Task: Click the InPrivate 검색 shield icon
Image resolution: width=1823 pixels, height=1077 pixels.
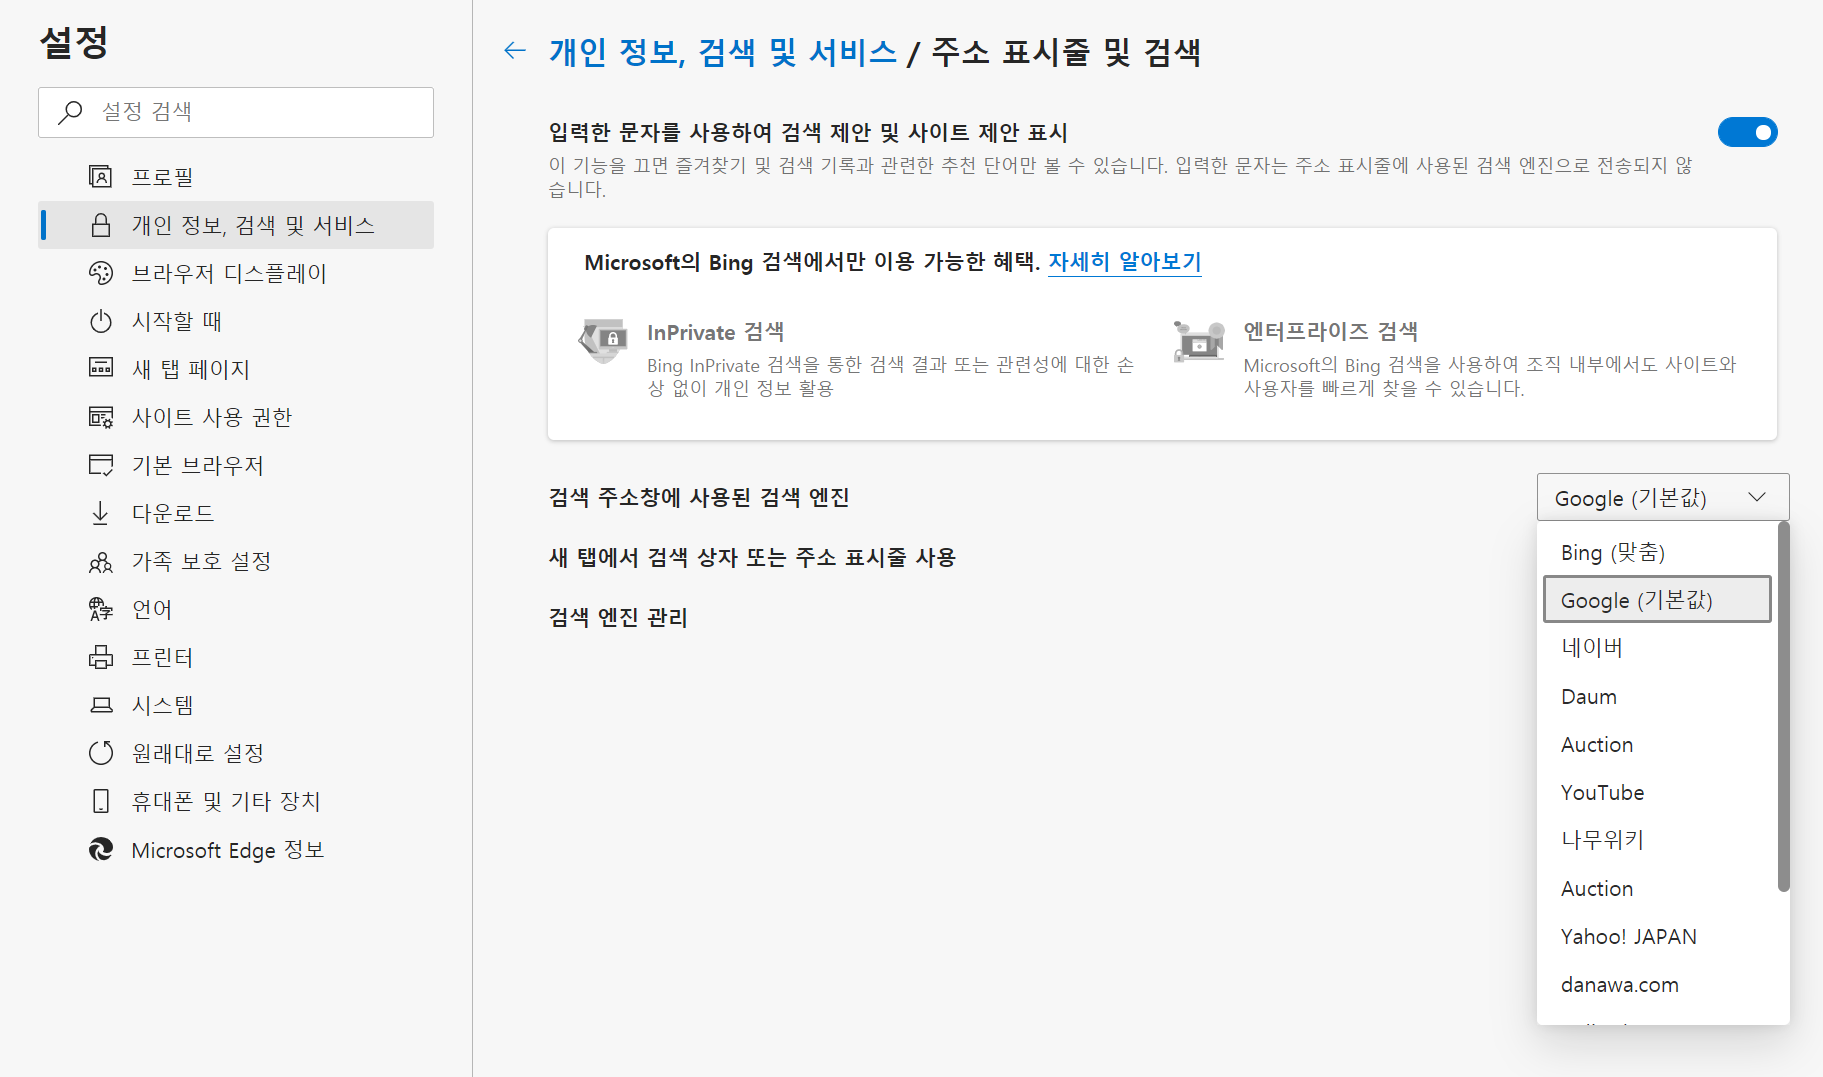Action: [x=604, y=341]
